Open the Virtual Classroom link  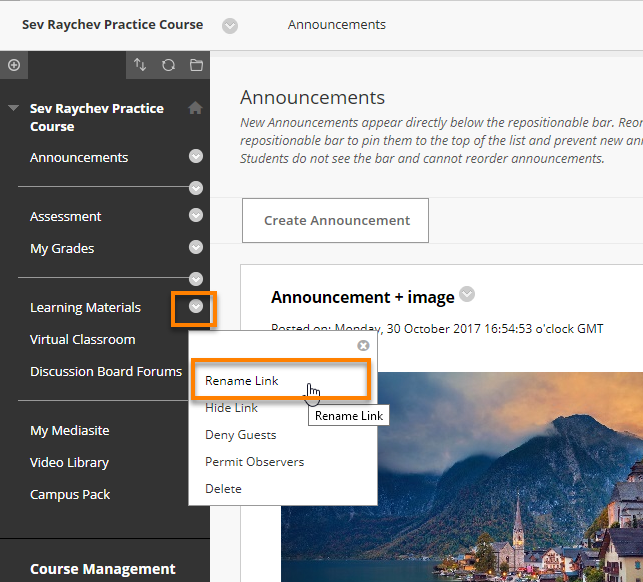82,339
